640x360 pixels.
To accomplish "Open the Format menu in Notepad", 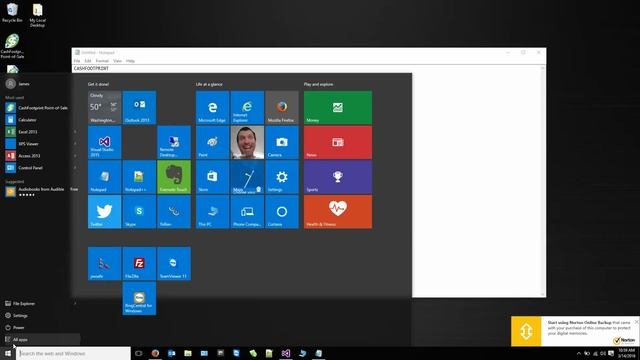I will (102, 61).
